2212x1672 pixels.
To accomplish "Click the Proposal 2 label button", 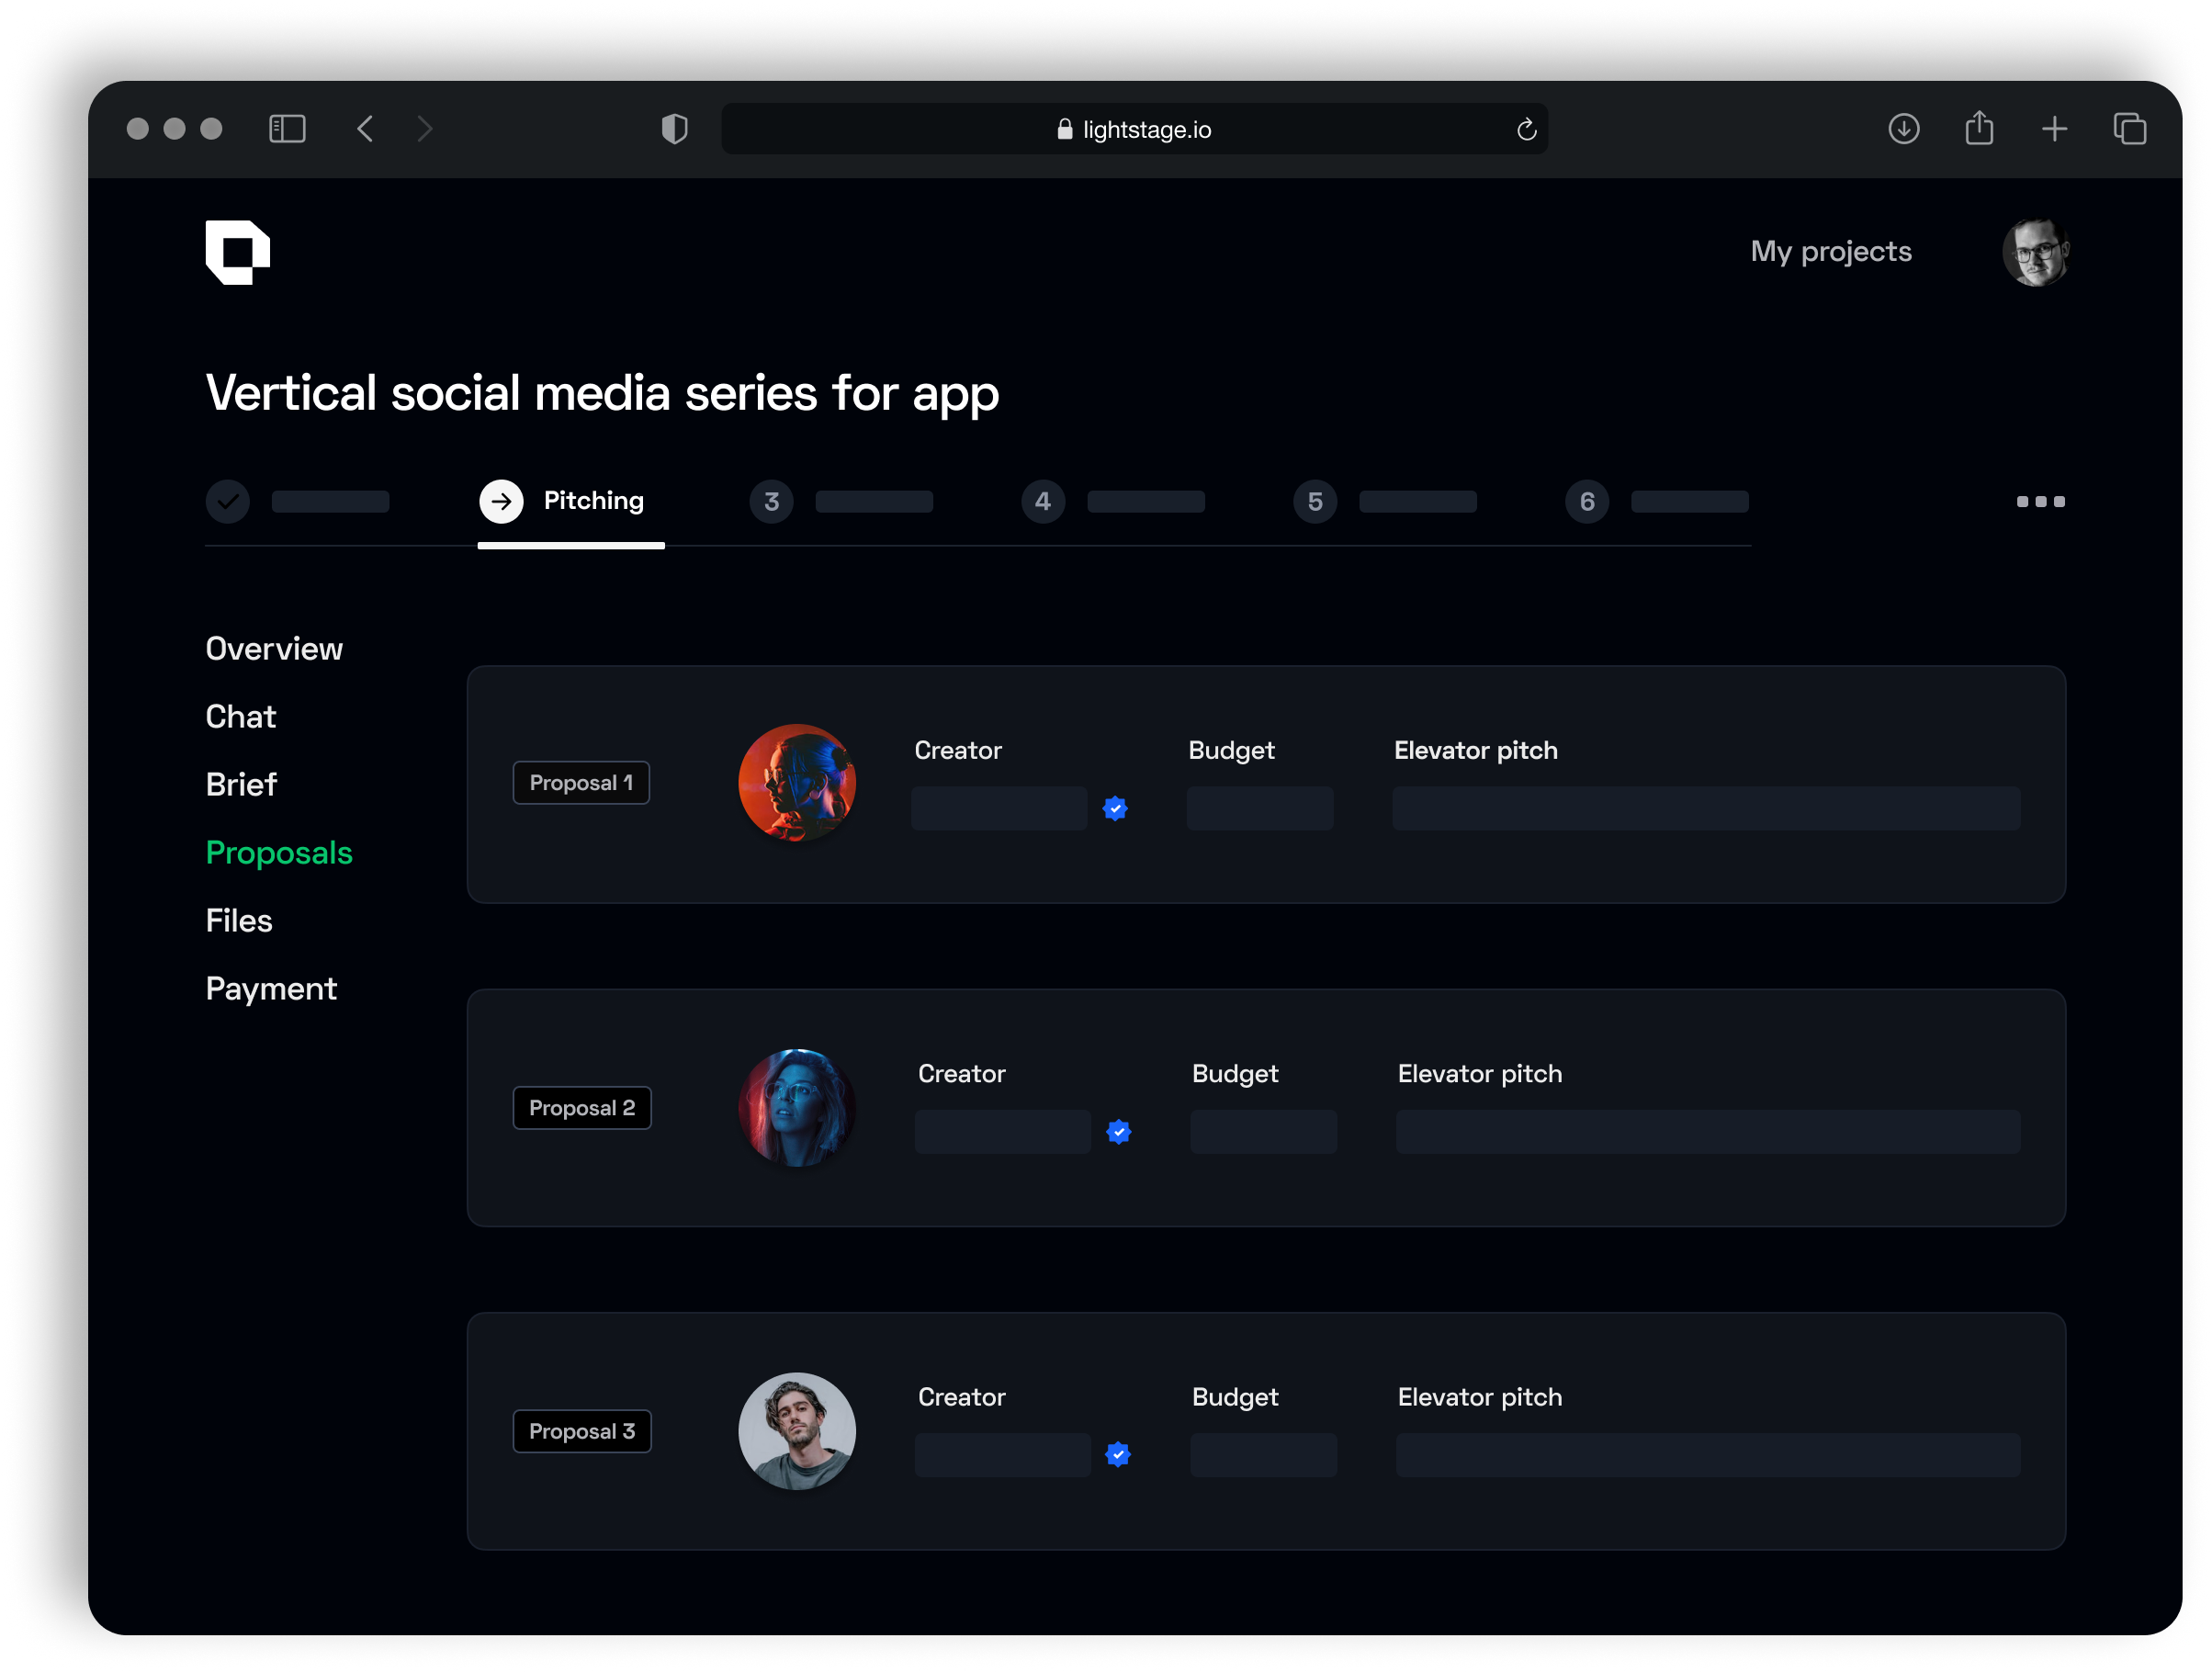I will pyautogui.click(x=582, y=1108).
